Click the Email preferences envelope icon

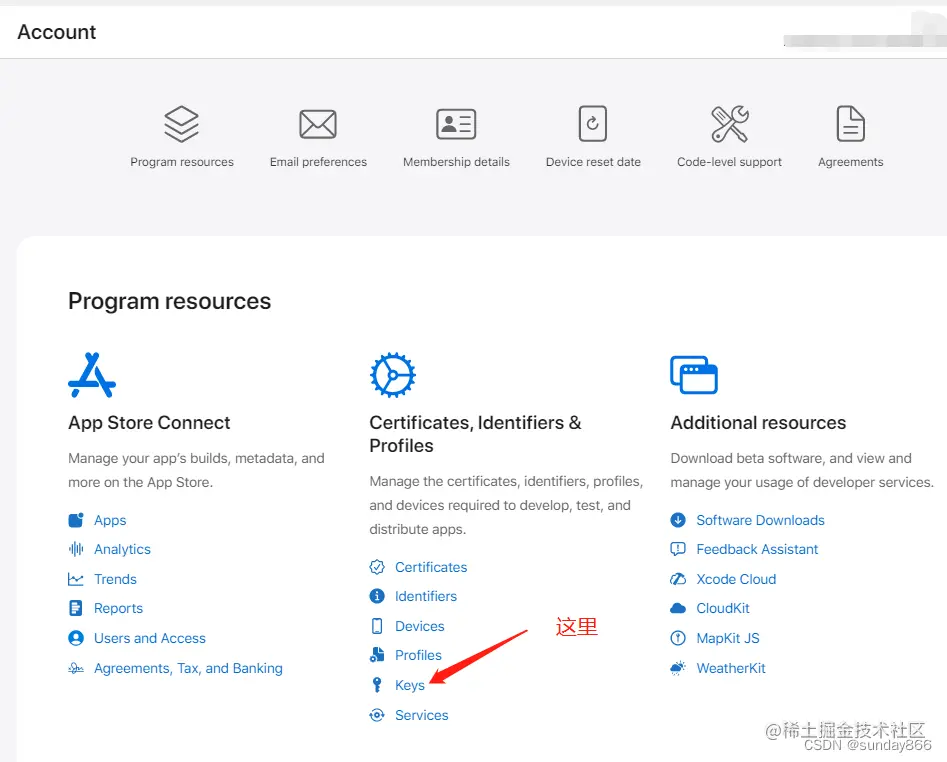(x=318, y=124)
